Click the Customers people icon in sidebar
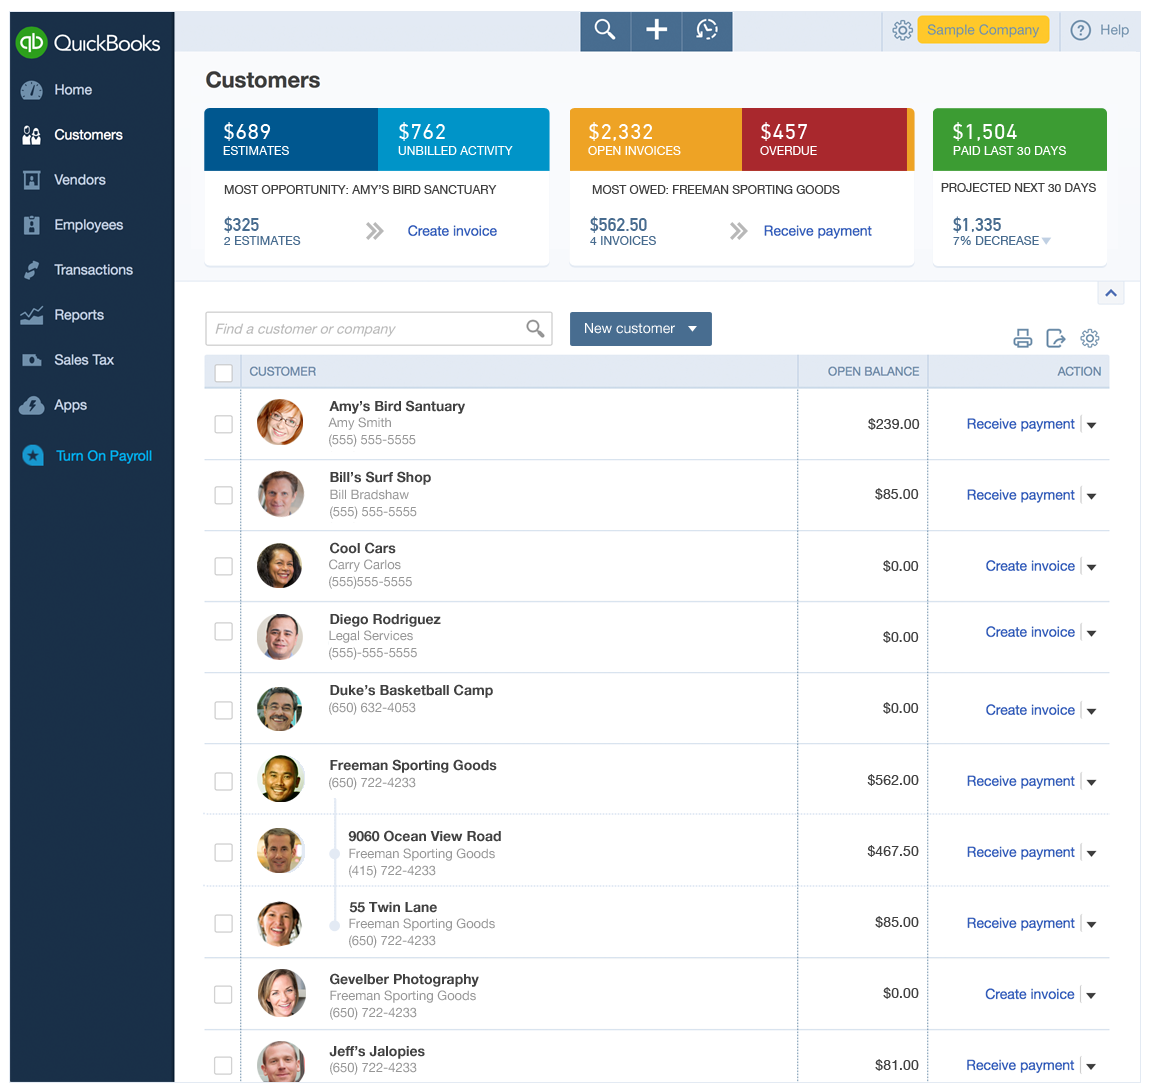The width and height of the screenshot is (1150, 1092). click(x=32, y=135)
